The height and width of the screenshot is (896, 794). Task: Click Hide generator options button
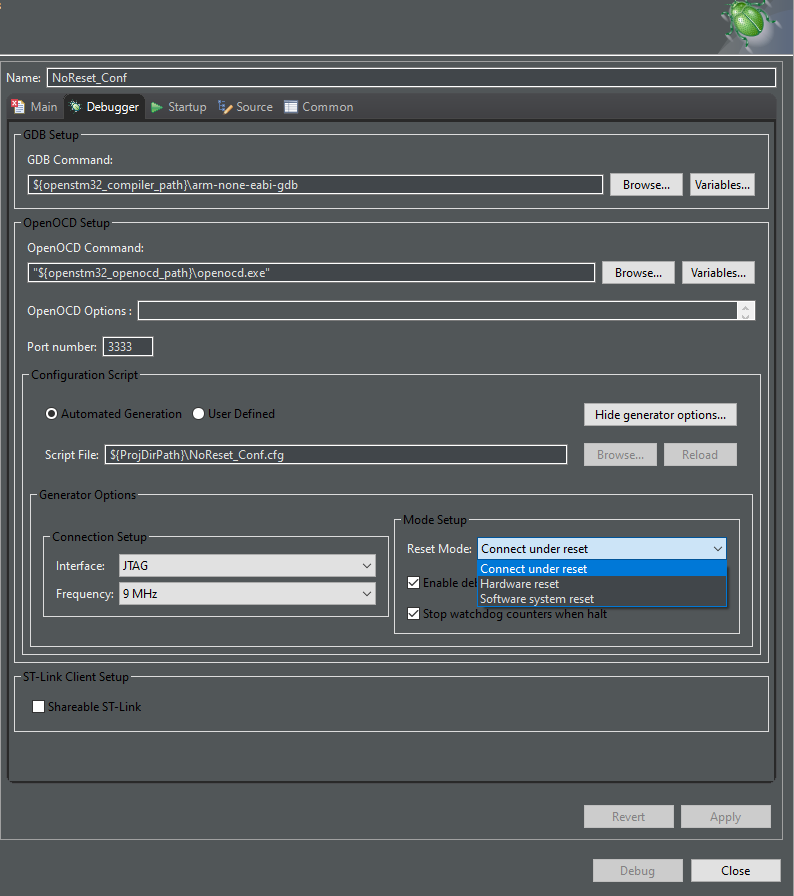coord(660,415)
